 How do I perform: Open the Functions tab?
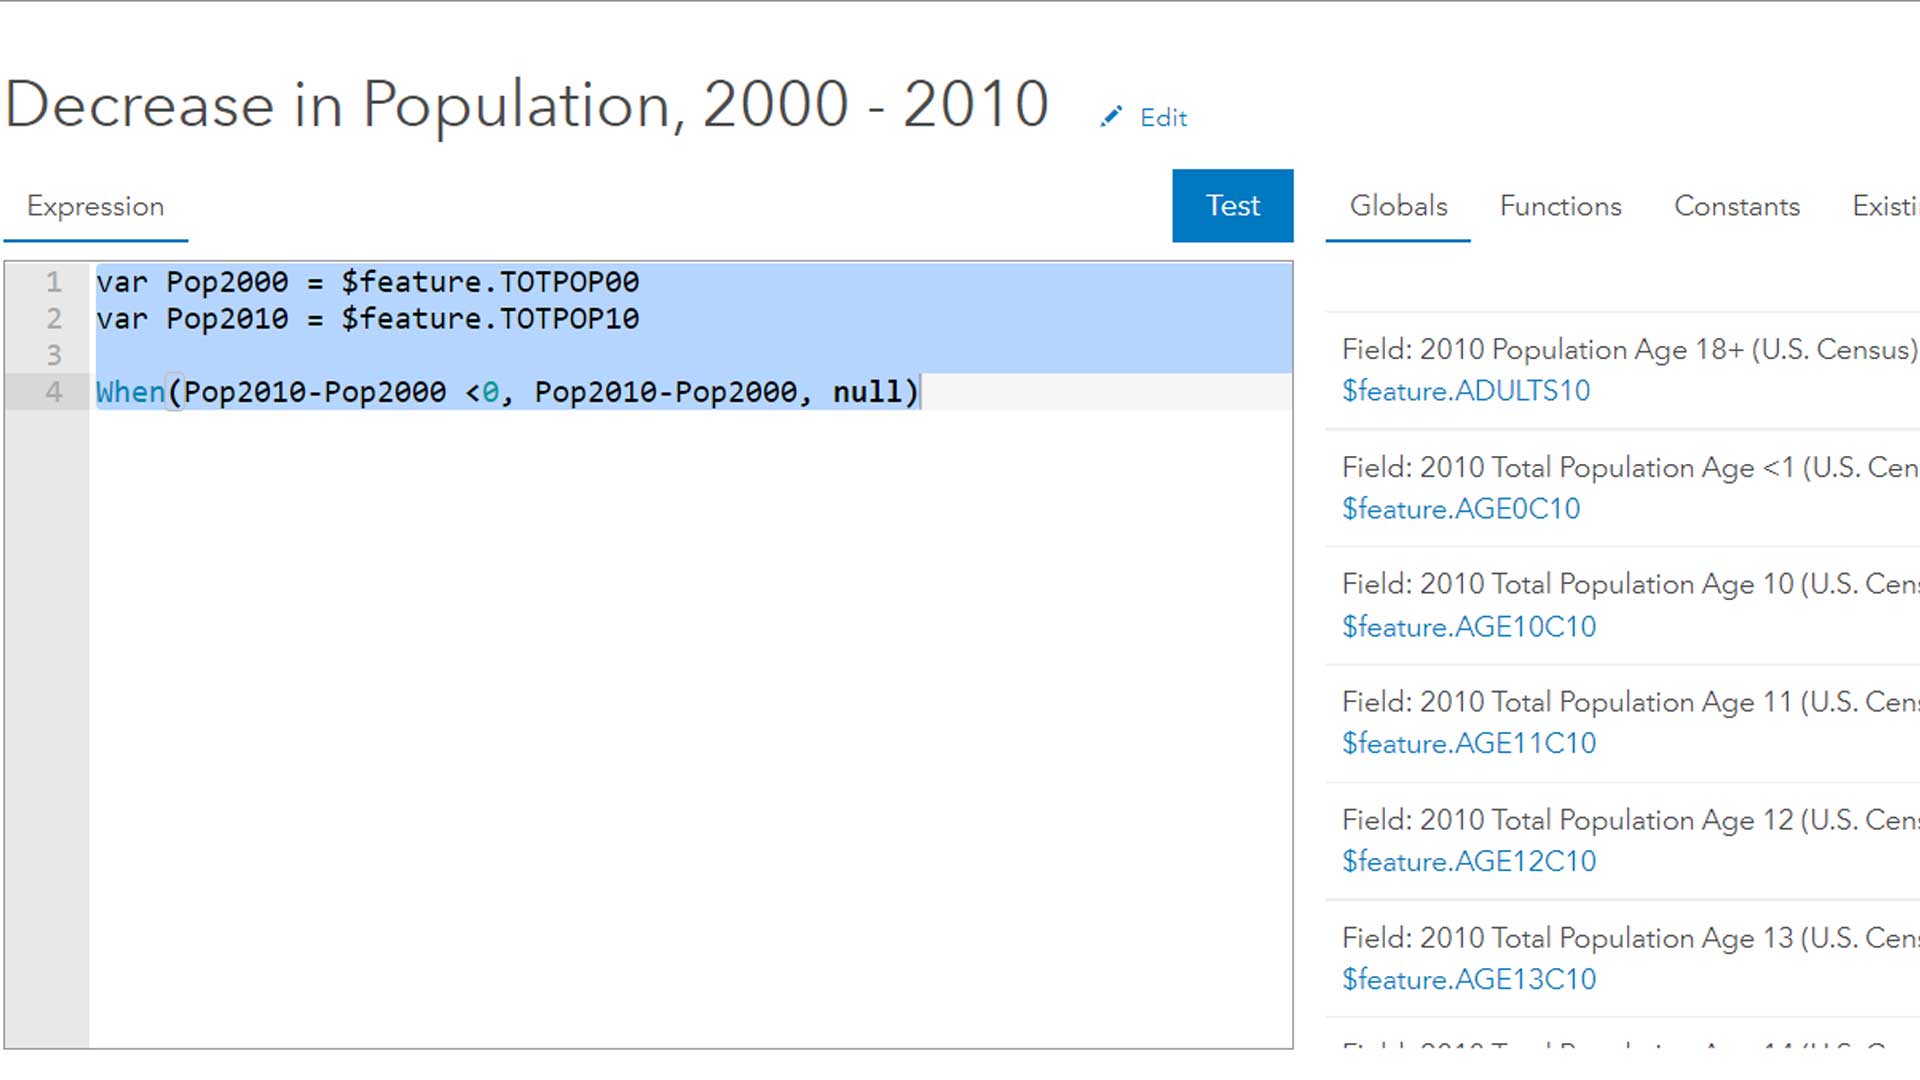tap(1560, 206)
